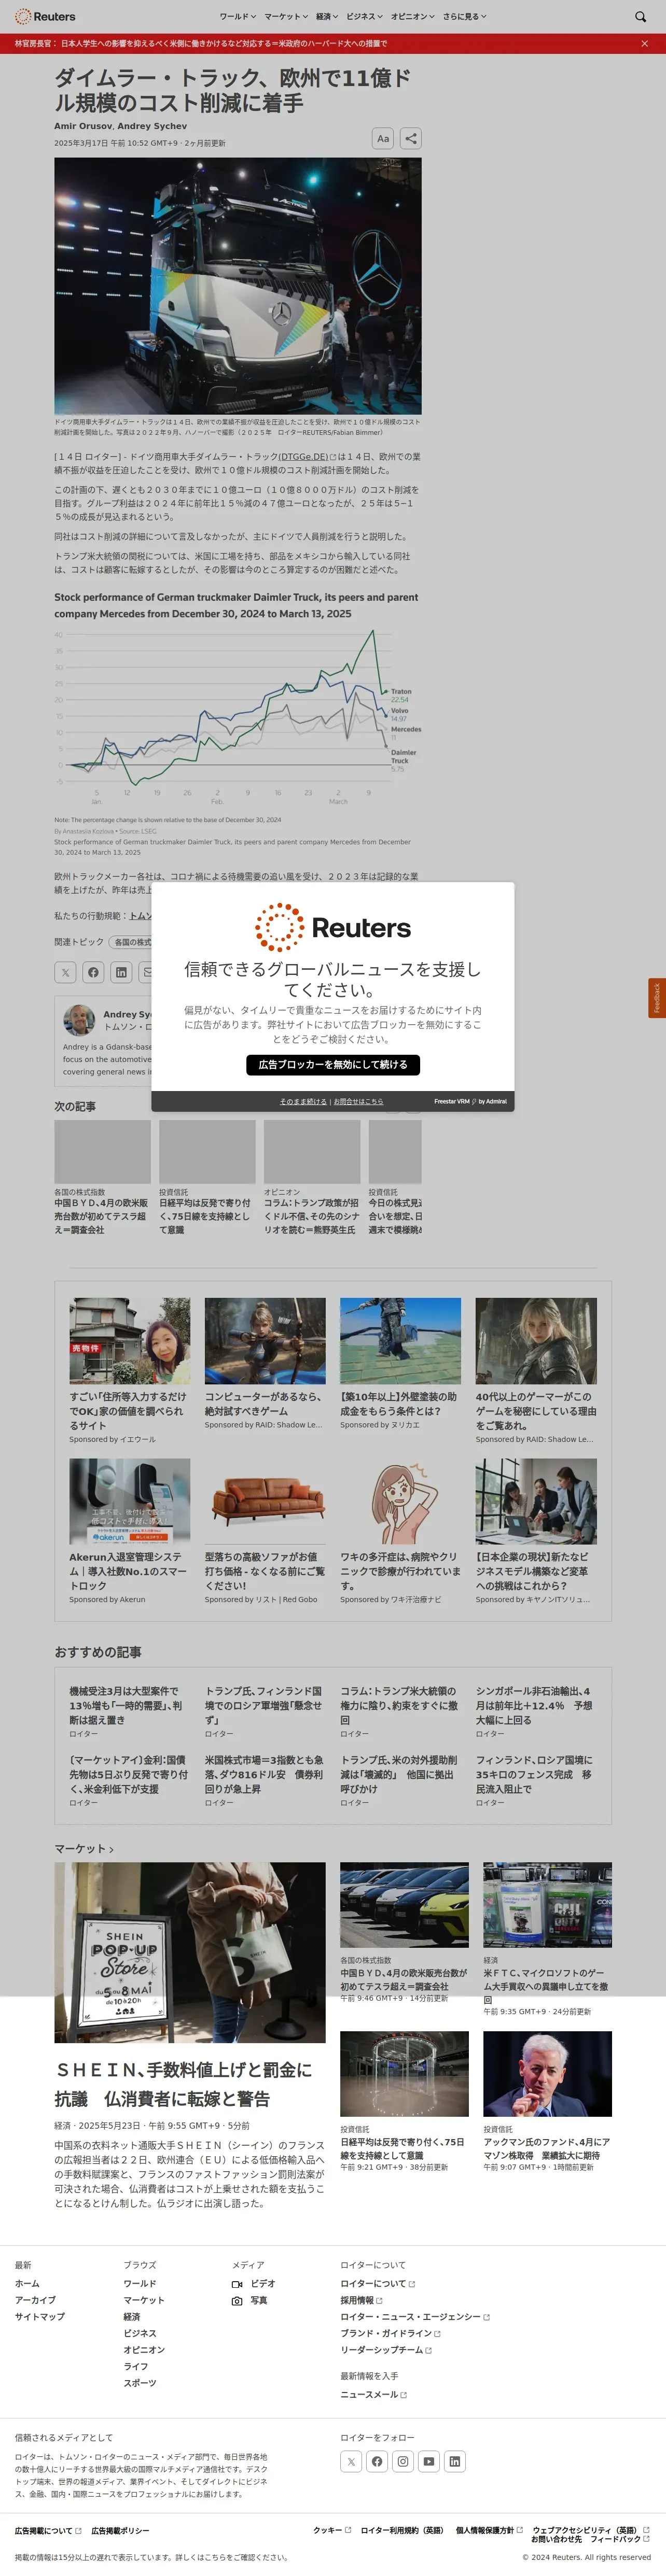Expand the ビジネス menu in header
The width and height of the screenshot is (666, 2576).
click(x=364, y=16)
